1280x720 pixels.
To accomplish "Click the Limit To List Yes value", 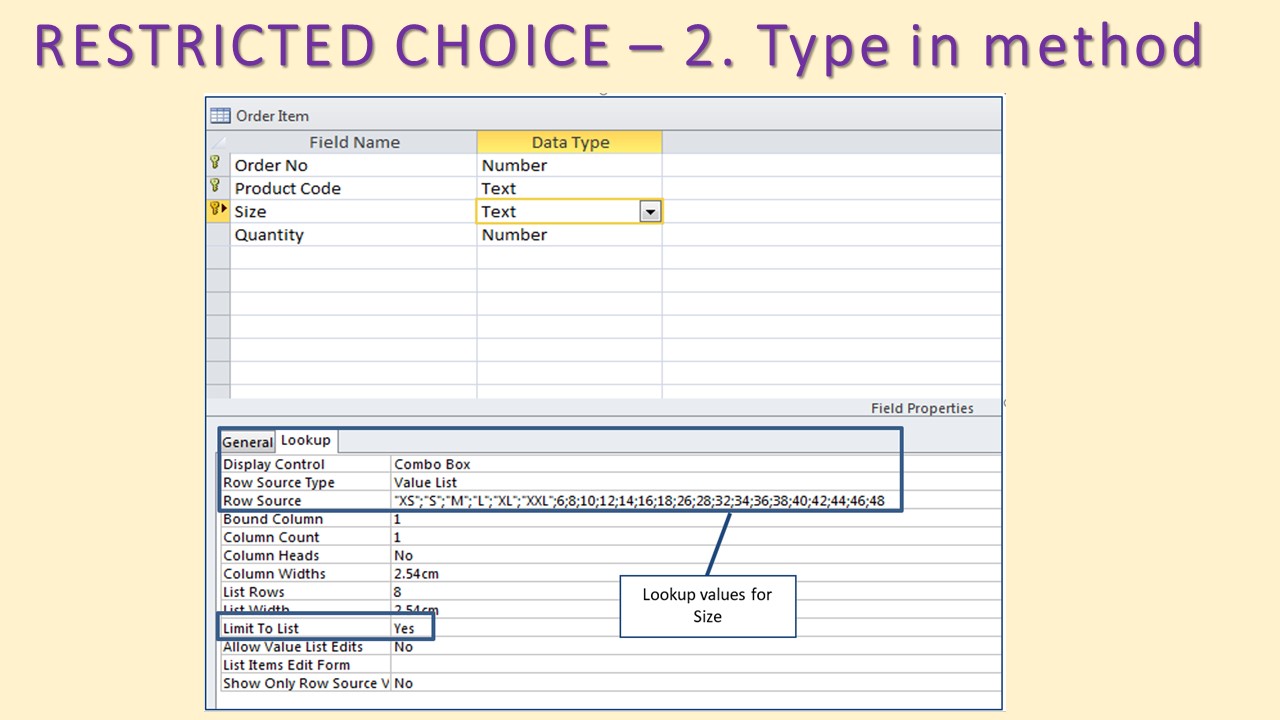I will pos(404,628).
